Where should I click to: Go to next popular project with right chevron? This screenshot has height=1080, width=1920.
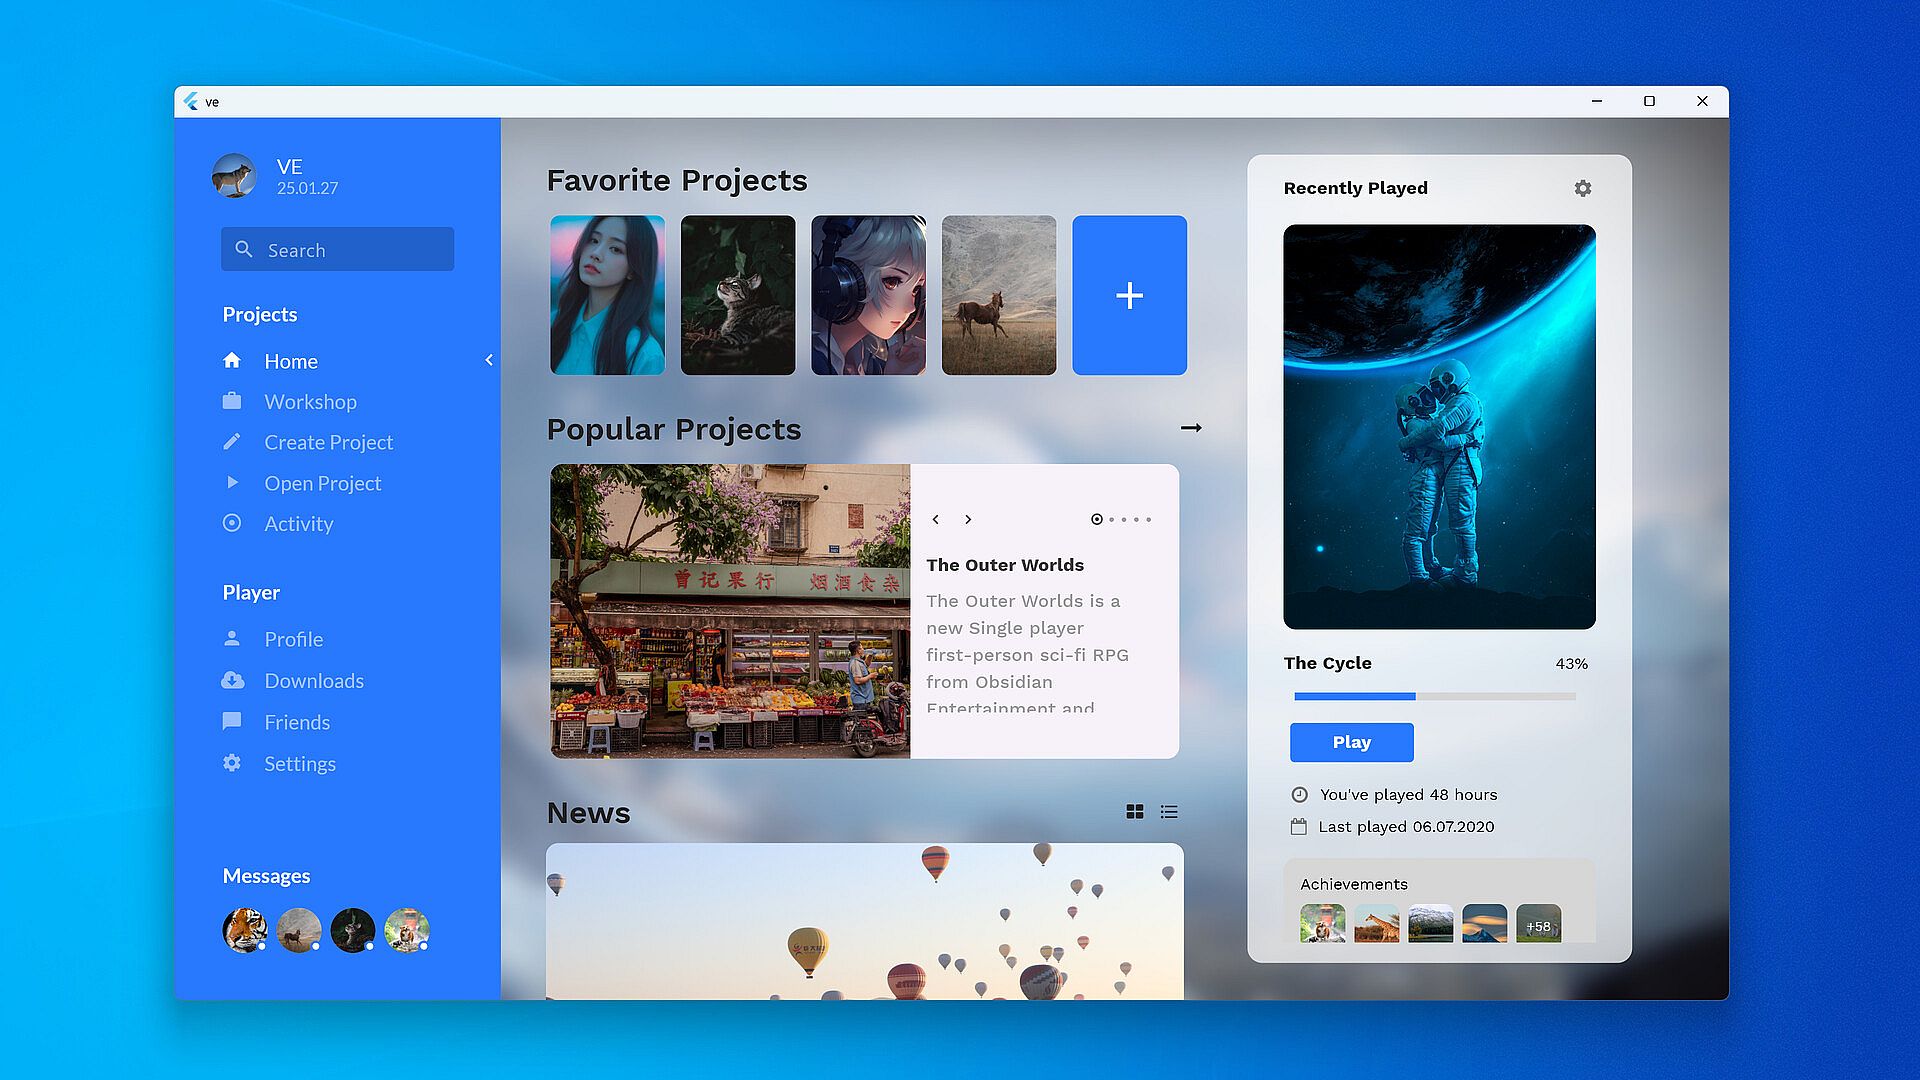[968, 519]
